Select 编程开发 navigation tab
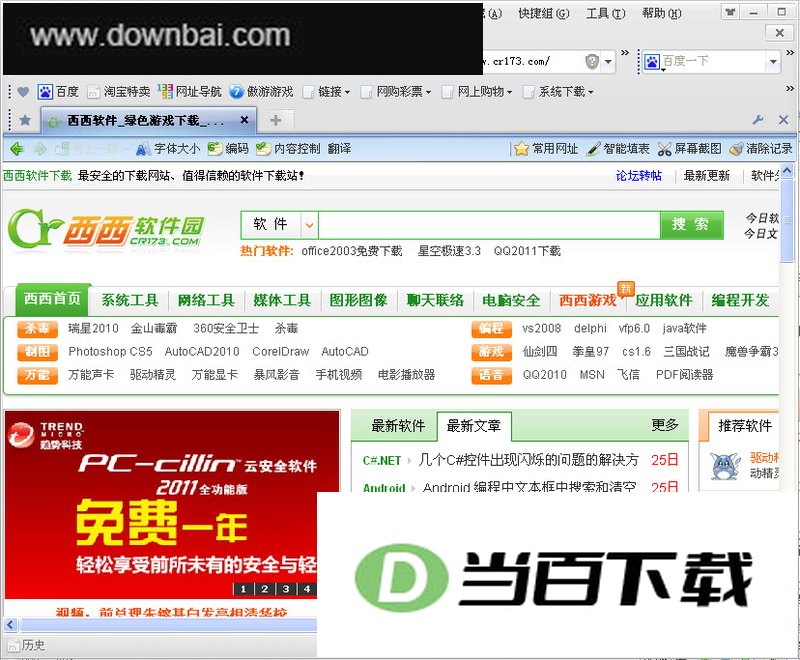The width and height of the screenshot is (800, 660). click(740, 300)
